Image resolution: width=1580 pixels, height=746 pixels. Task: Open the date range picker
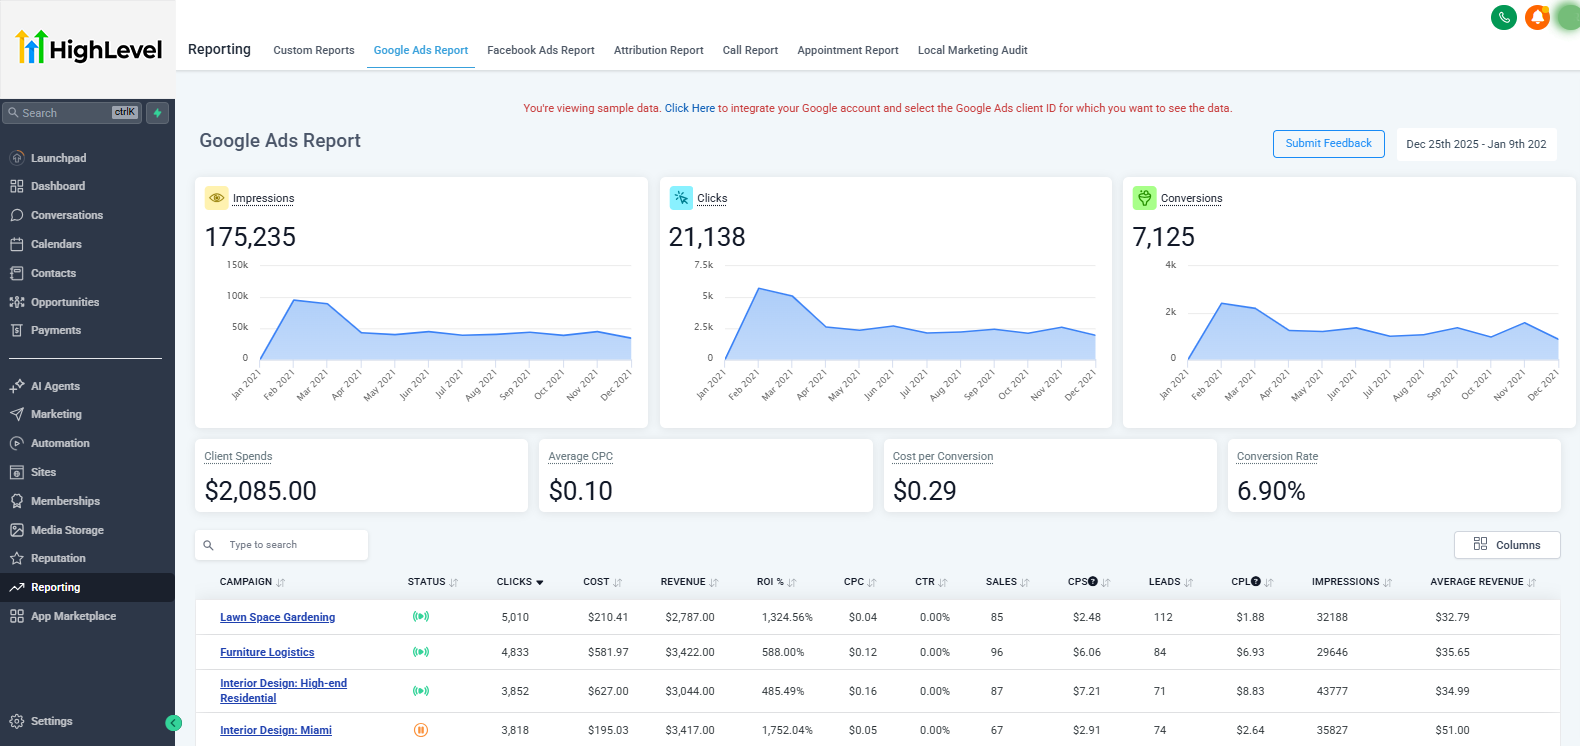click(1475, 144)
